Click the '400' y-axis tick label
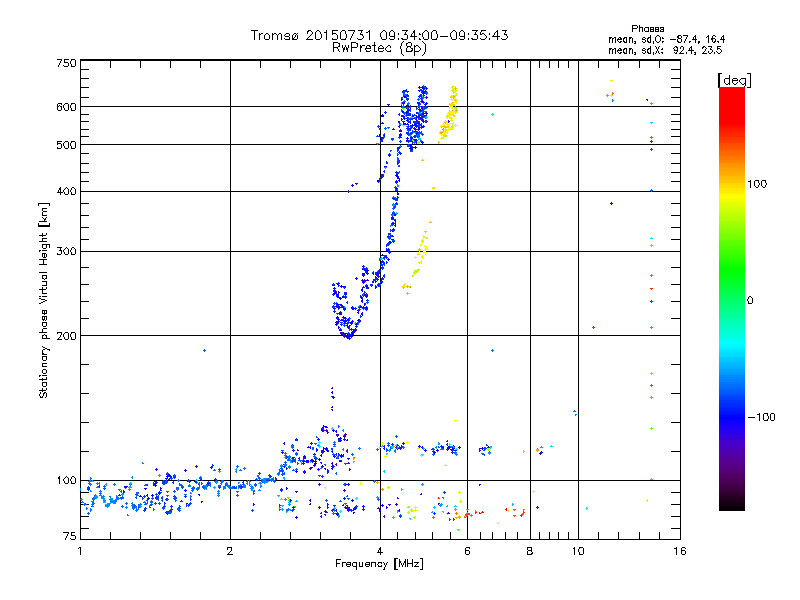Image resolution: width=800 pixels, height=600 pixels. (x=66, y=191)
